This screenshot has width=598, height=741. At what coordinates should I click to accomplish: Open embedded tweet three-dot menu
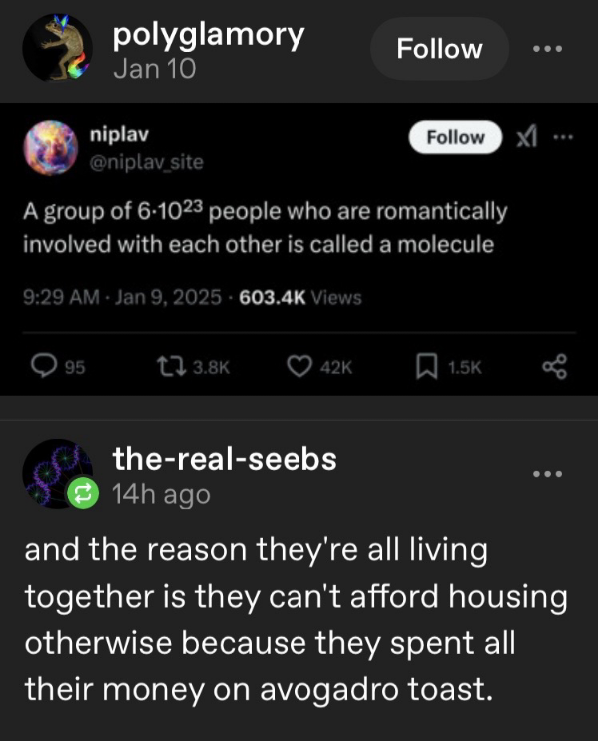click(x=563, y=137)
